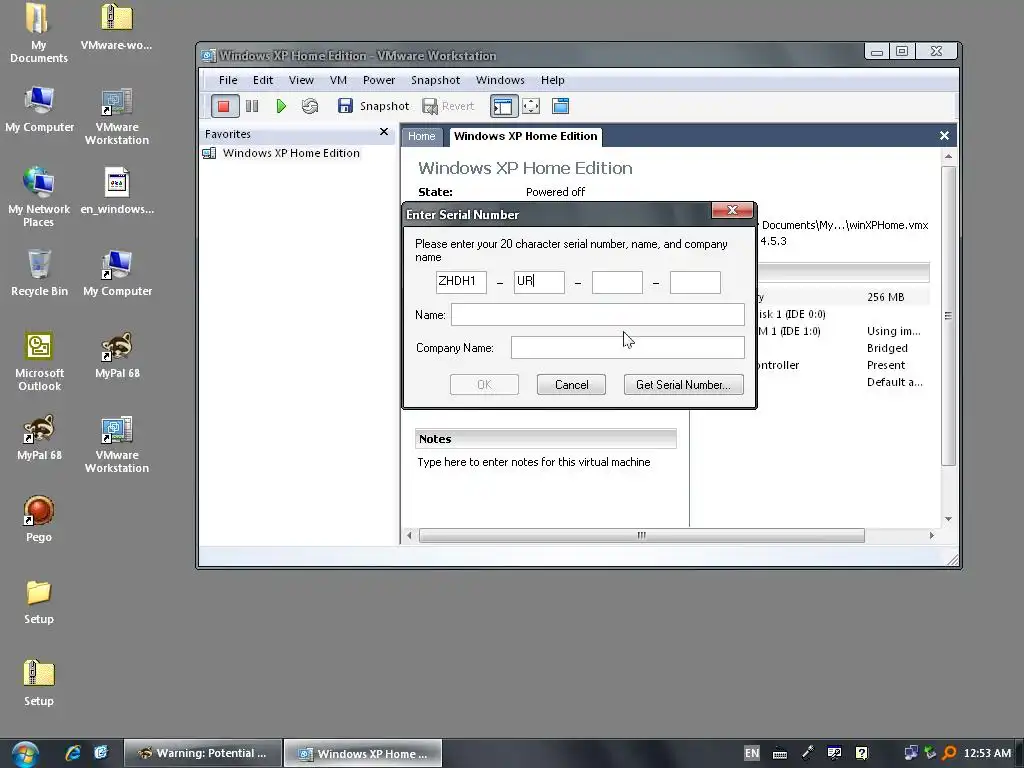Open the Power menu

[x=379, y=80]
